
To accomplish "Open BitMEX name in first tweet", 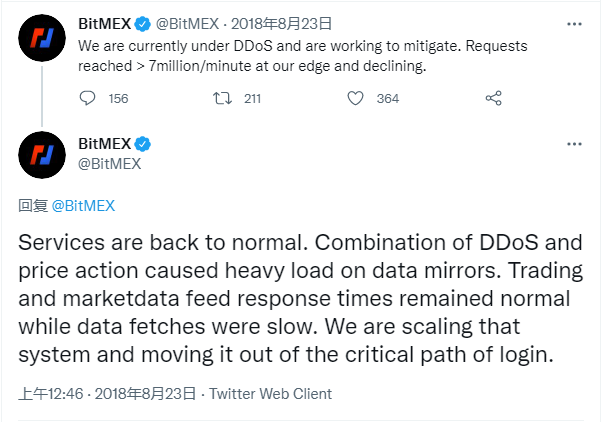I will pyautogui.click(x=103, y=23).
